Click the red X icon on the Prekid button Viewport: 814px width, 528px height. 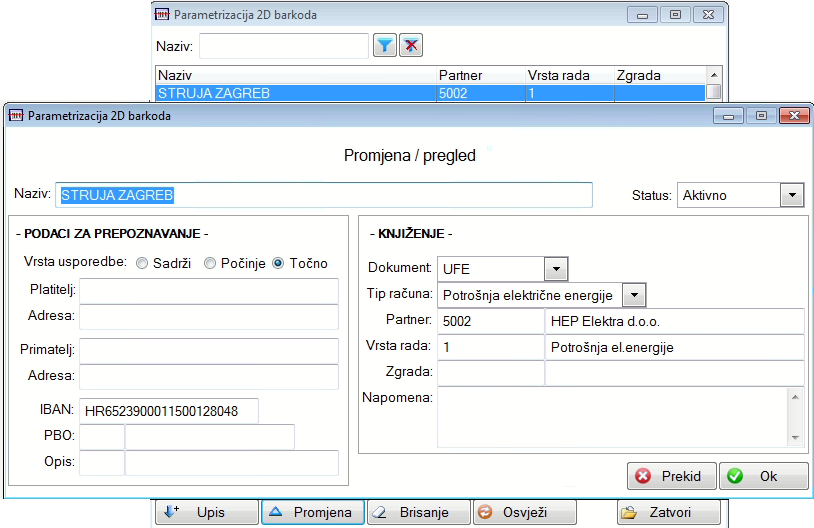pos(643,476)
